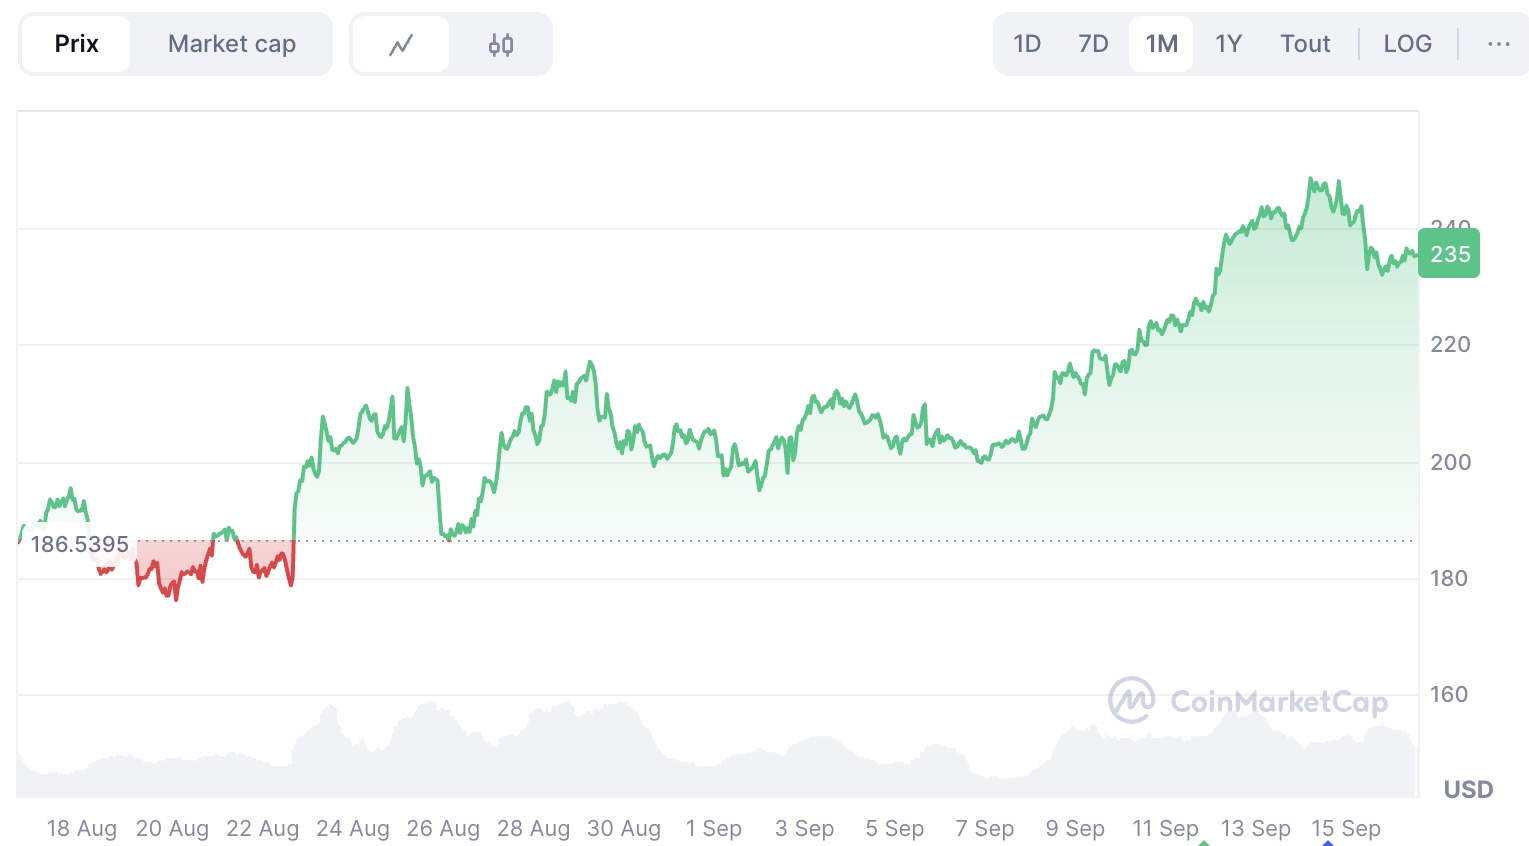Click the 1 Sep date on axis
The width and height of the screenshot is (1529, 846).
click(x=714, y=829)
